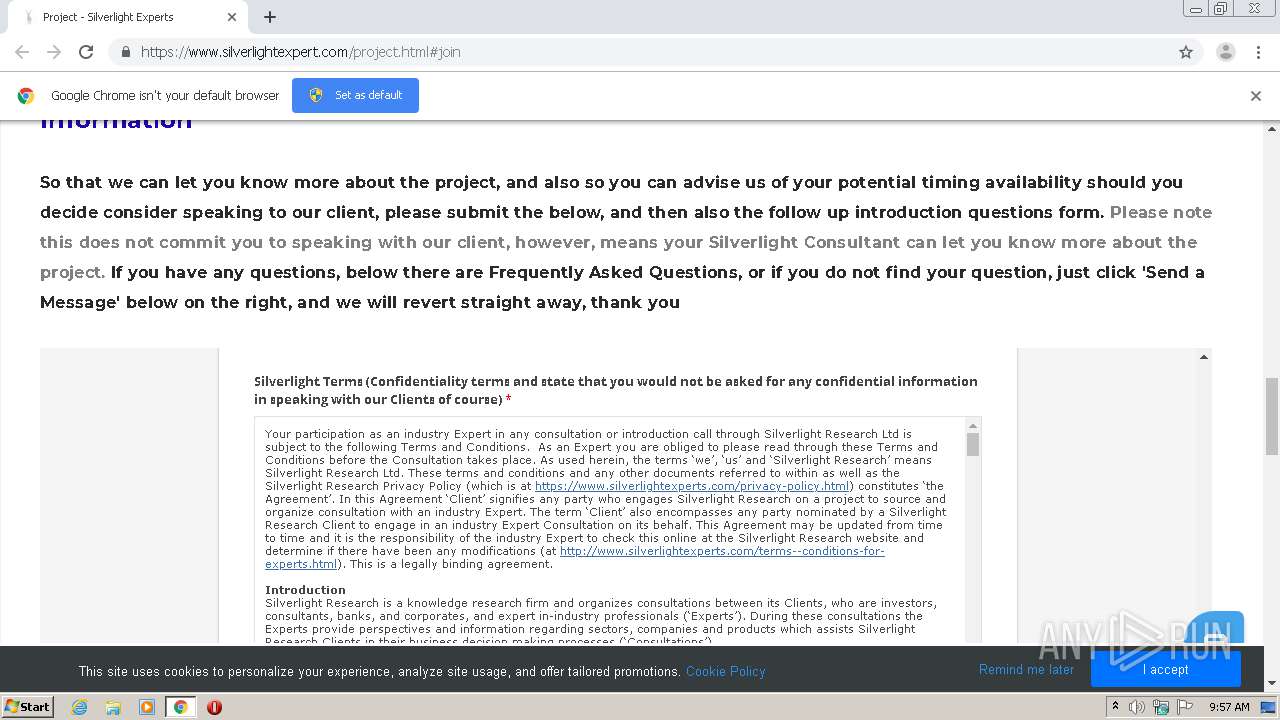Click the terms textbox scroll-up arrow
The height and width of the screenshot is (720, 1280).
[x=973, y=425]
